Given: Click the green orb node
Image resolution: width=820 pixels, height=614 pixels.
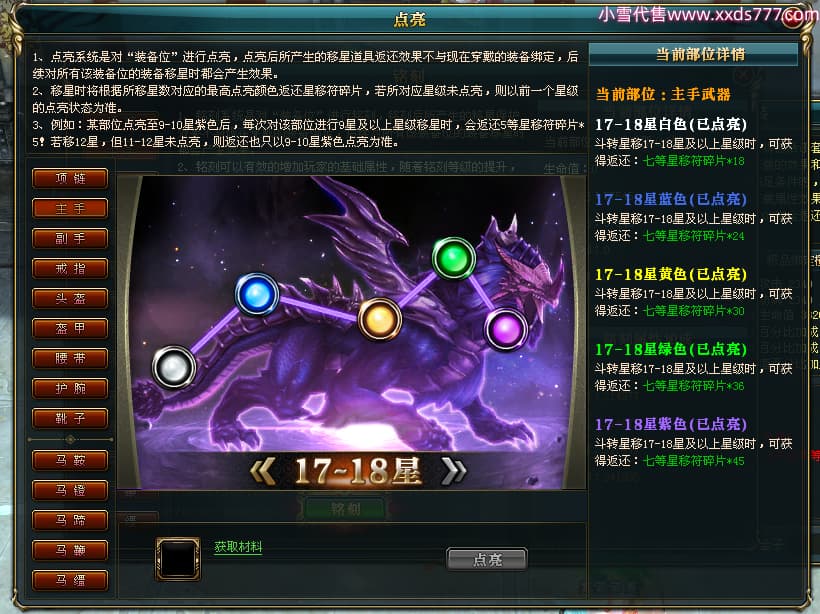Looking at the screenshot, I should (x=453, y=258).
